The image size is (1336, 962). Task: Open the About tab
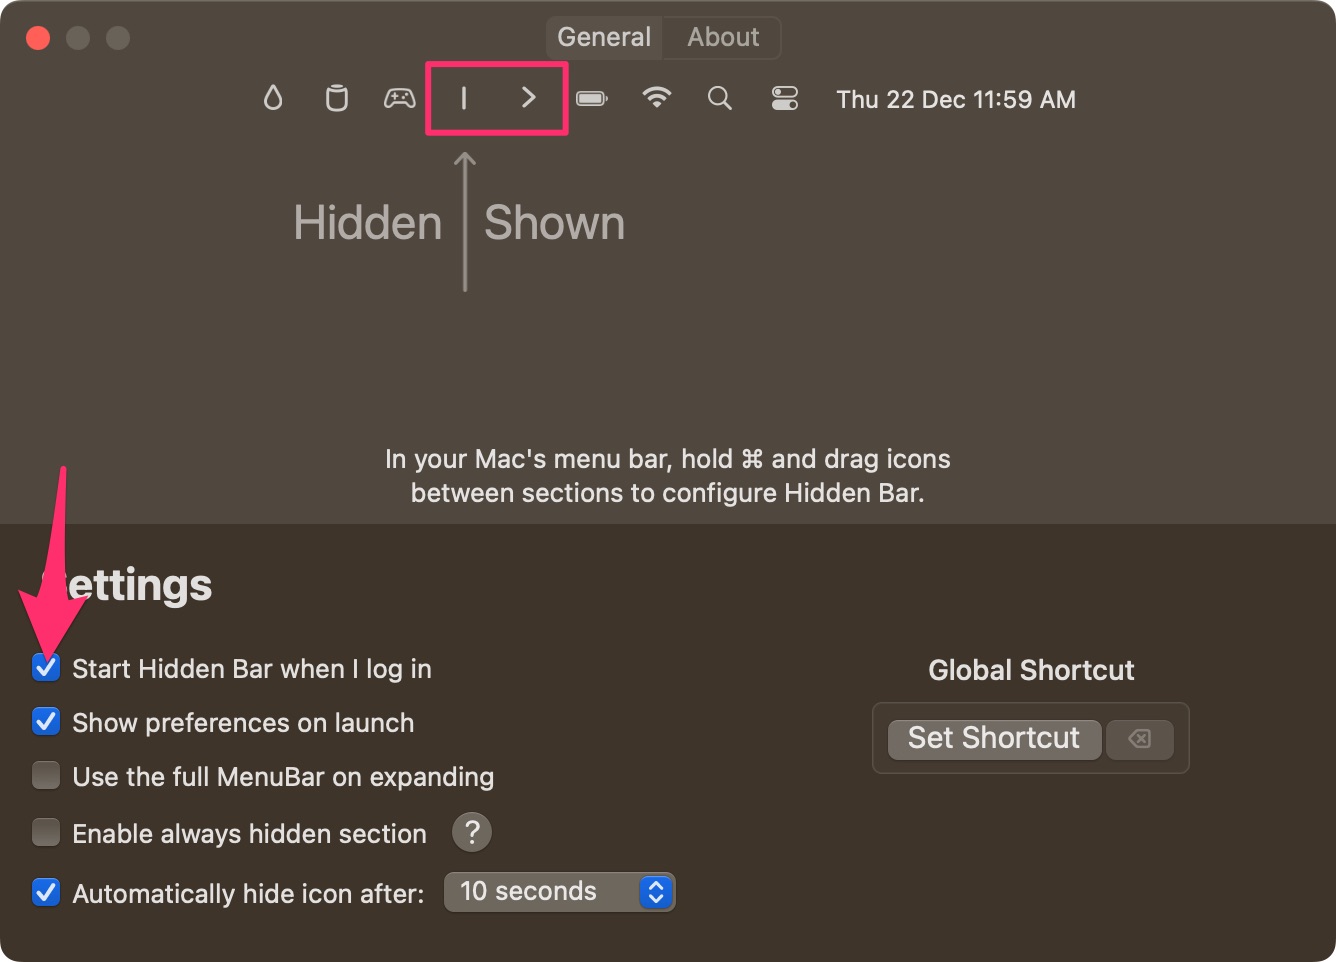tap(723, 37)
